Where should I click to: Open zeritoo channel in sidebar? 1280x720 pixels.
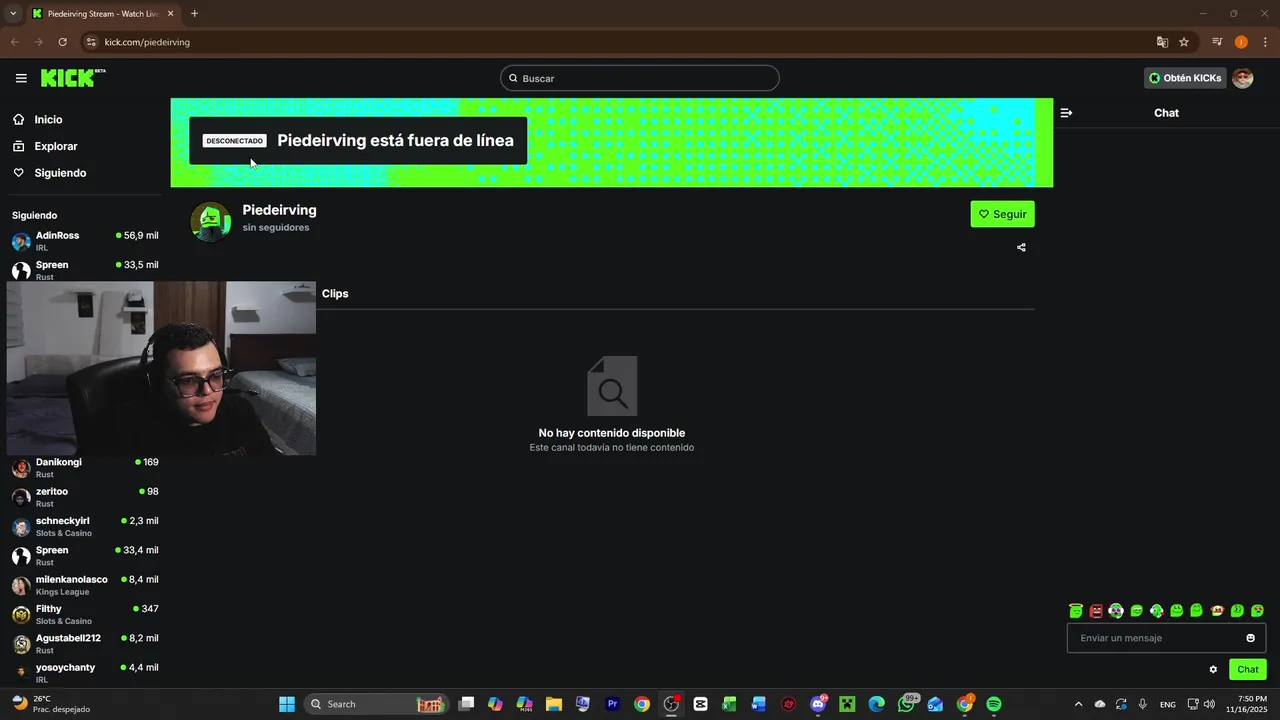[x=85, y=497]
